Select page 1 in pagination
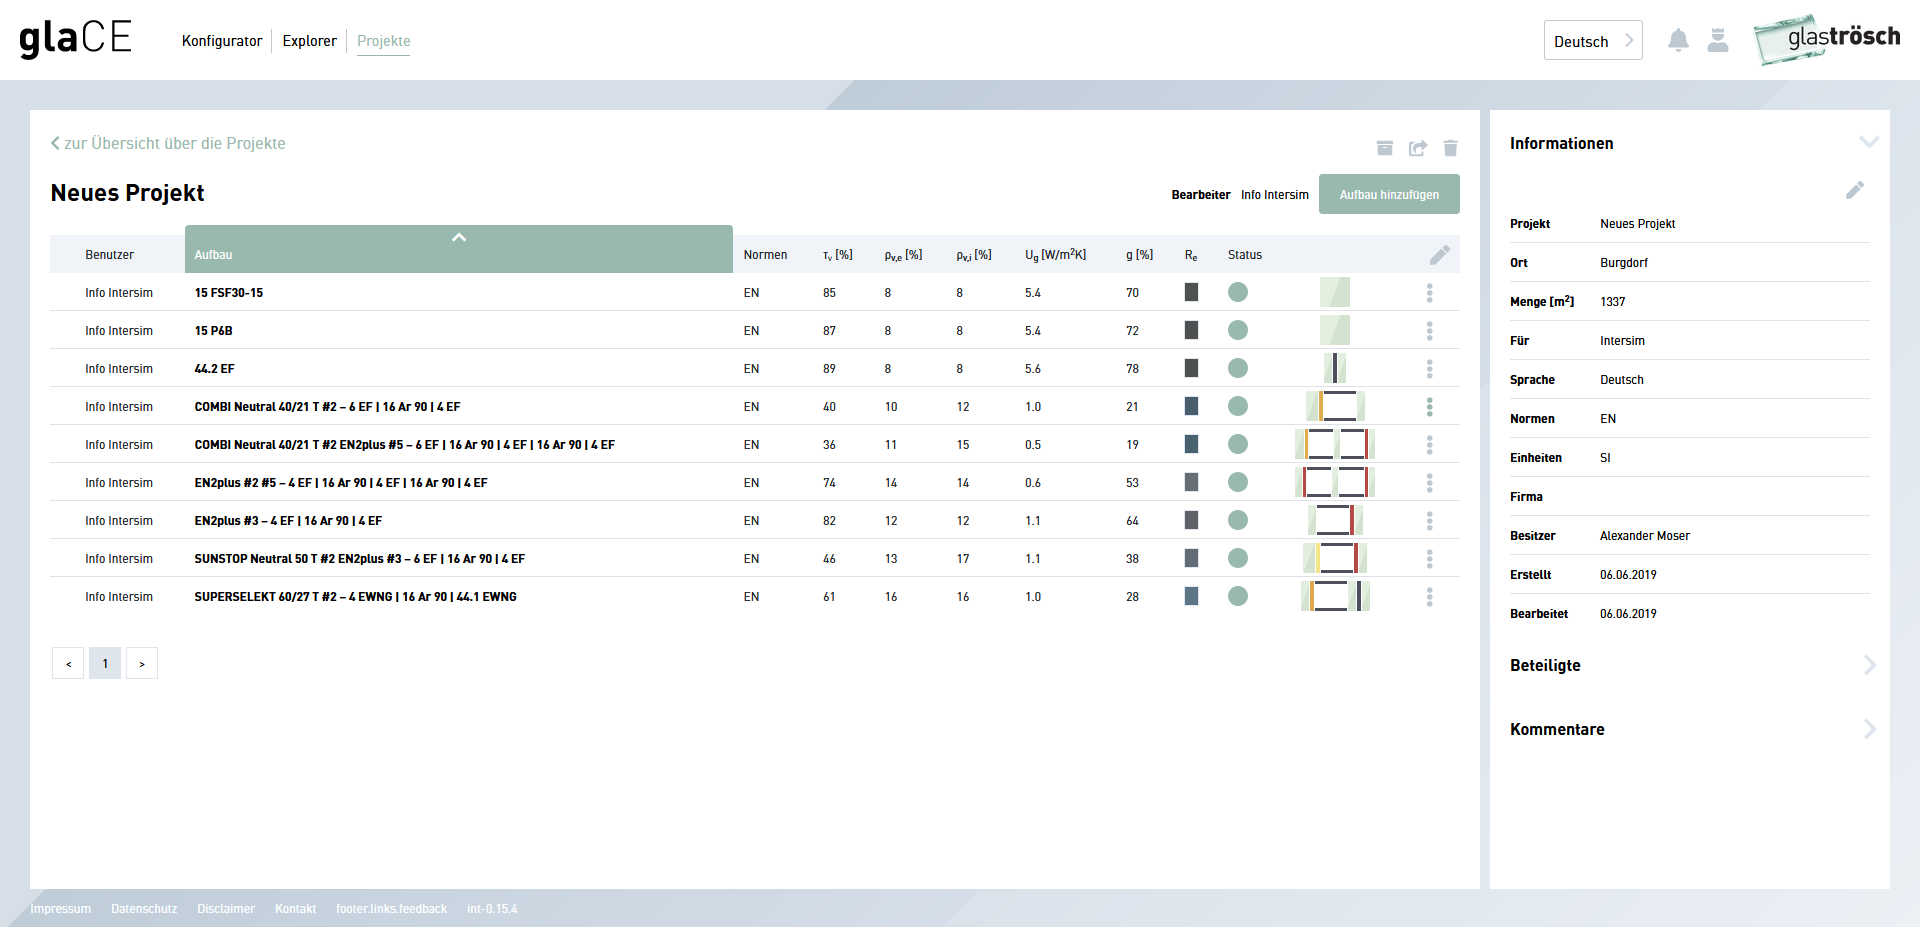The width and height of the screenshot is (1920, 927). pyautogui.click(x=105, y=663)
